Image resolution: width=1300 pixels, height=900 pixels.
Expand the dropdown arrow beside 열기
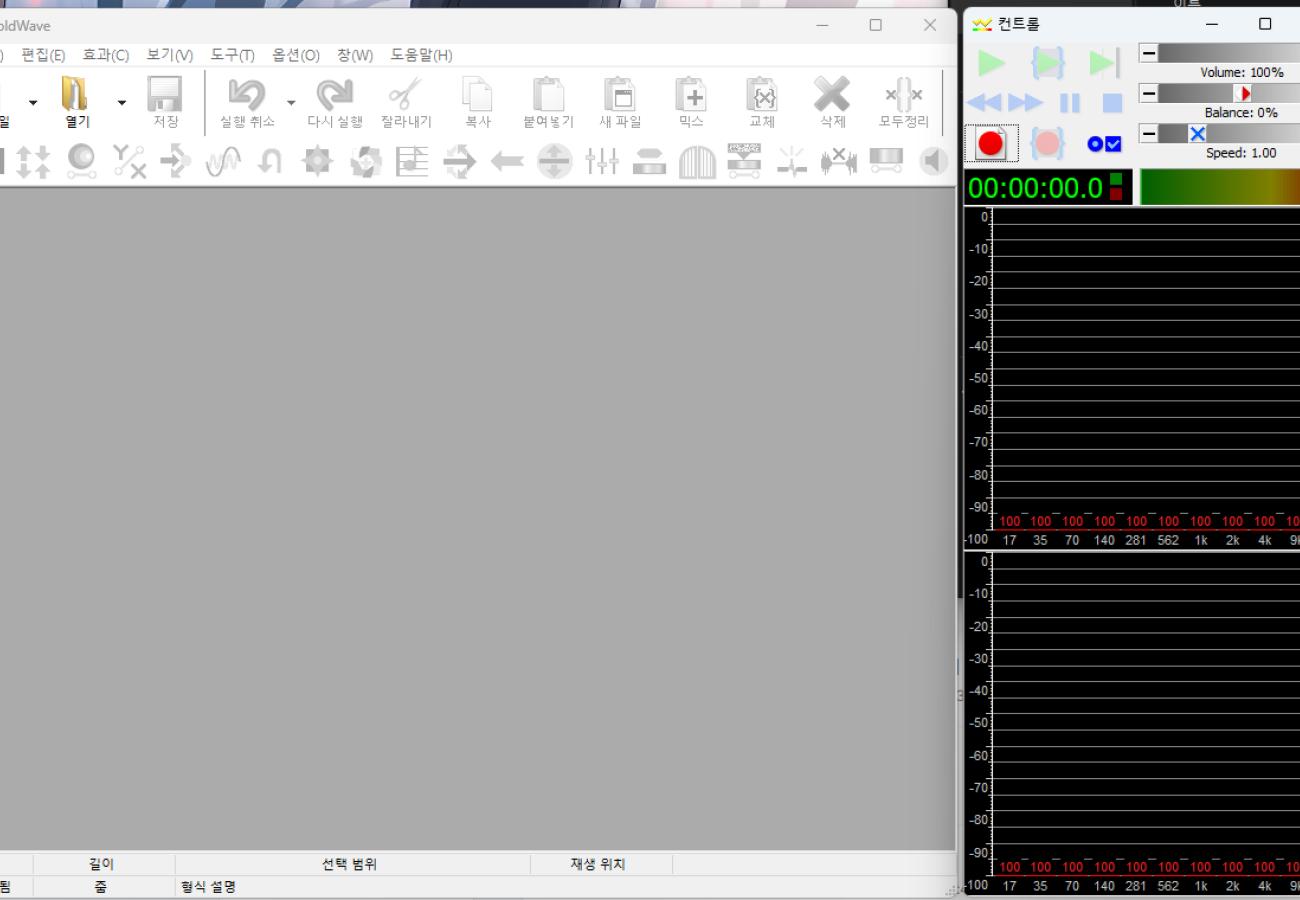pyautogui.click(x=122, y=102)
